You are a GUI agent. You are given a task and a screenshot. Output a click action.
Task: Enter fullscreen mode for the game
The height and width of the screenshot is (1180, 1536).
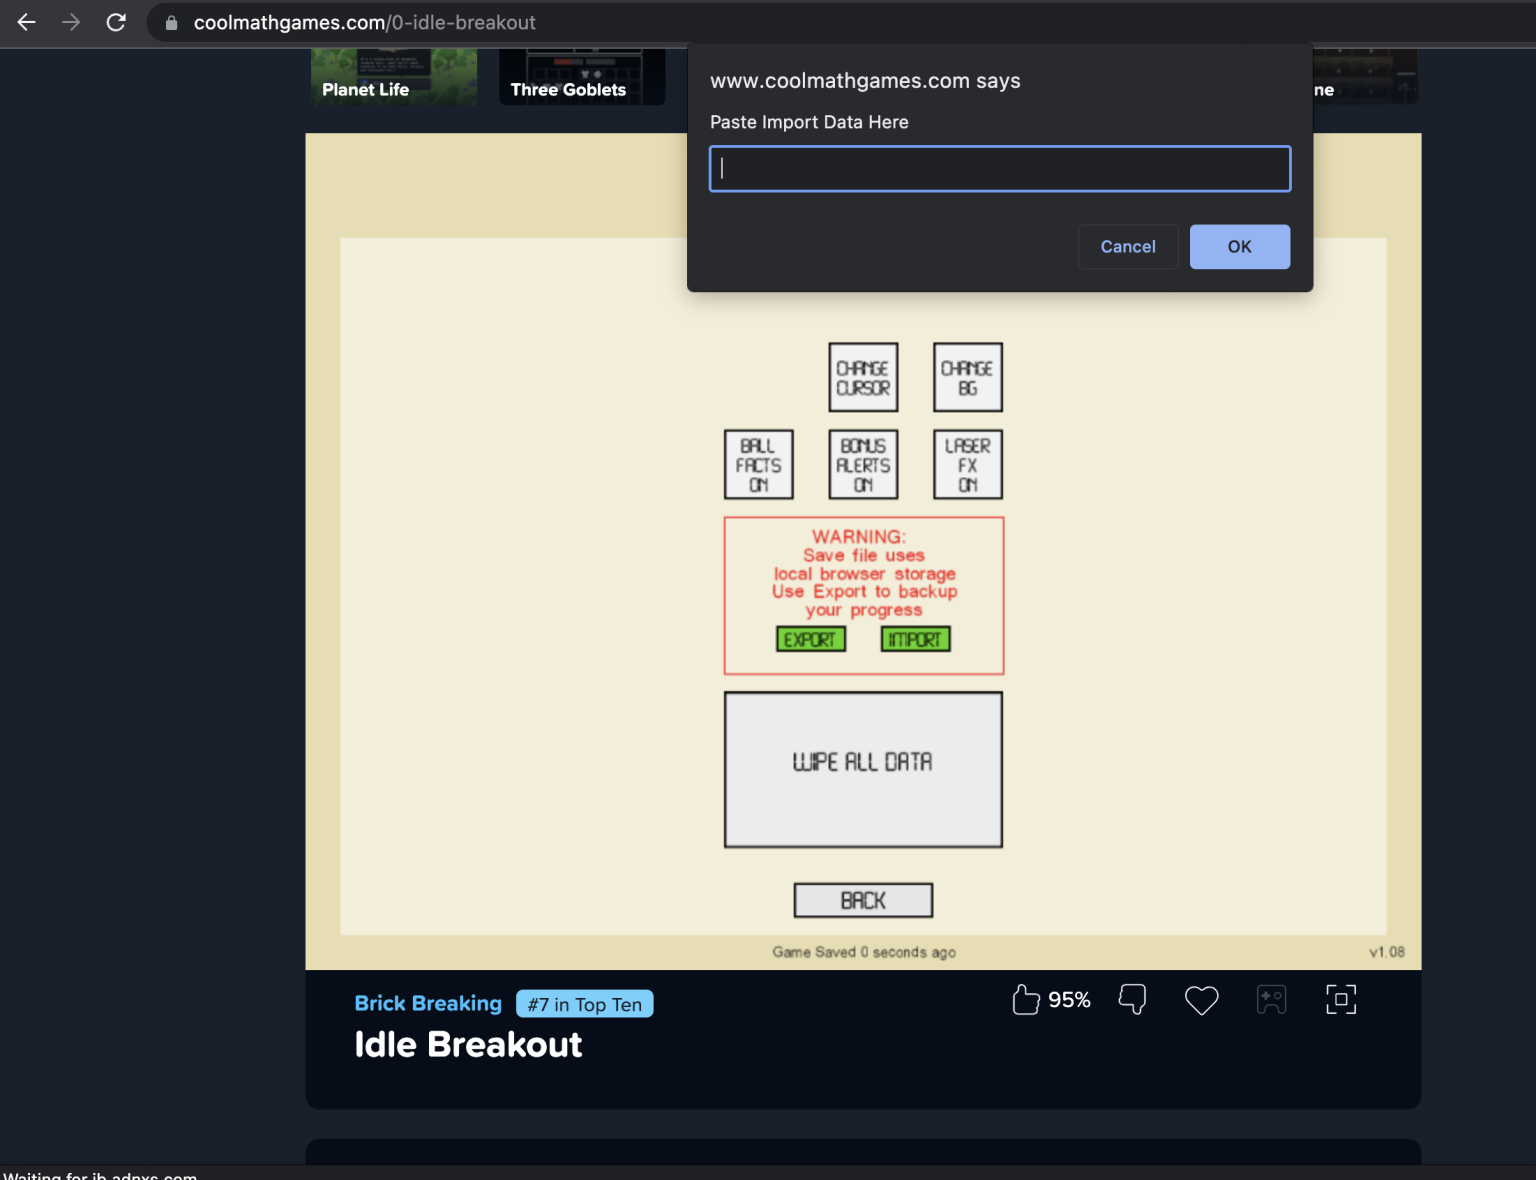click(1340, 999)
